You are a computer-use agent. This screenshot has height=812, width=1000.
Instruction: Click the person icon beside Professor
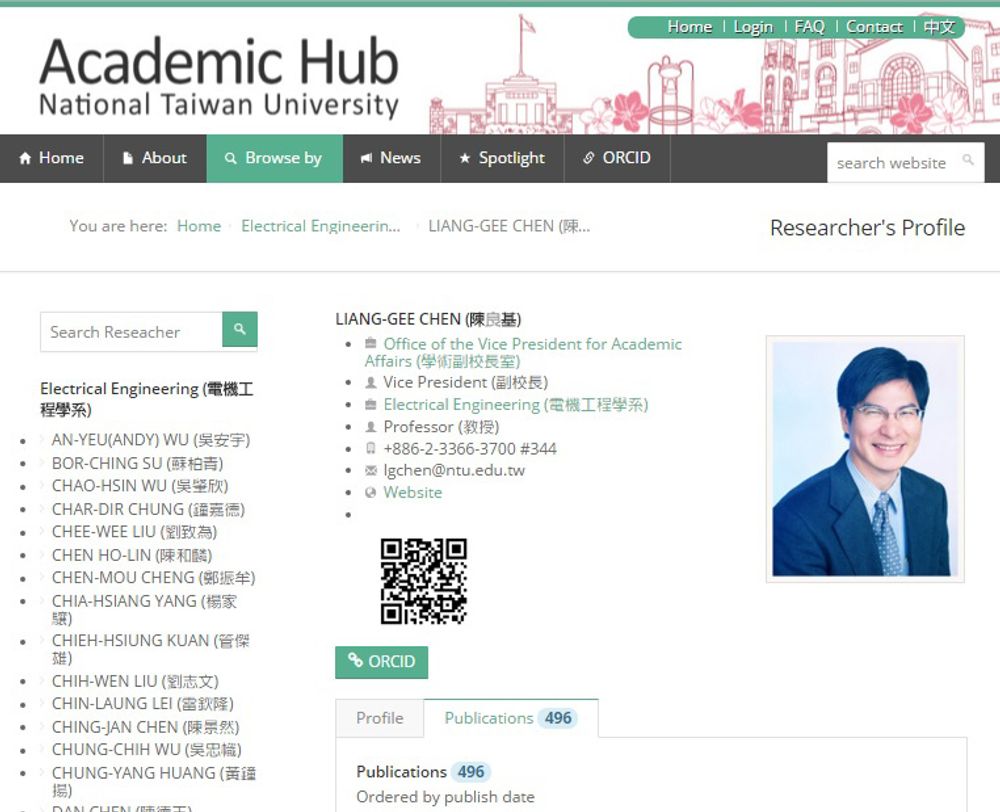[x=371, y=427]
